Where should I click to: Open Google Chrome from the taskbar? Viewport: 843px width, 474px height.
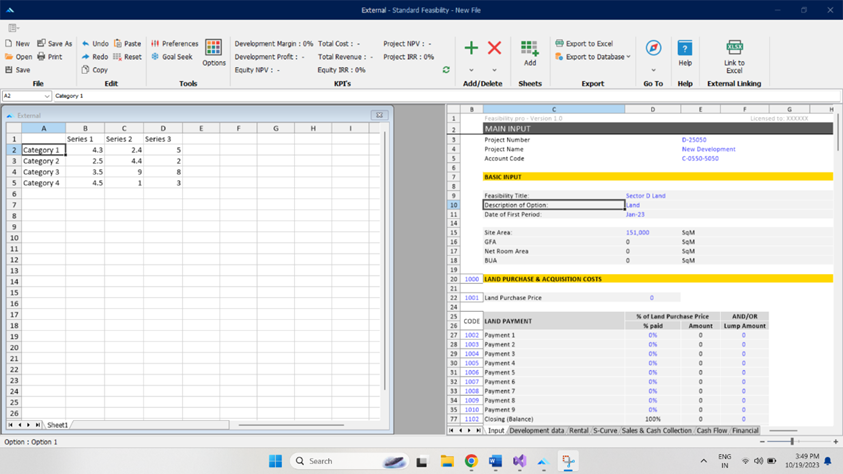pos(470,461)
